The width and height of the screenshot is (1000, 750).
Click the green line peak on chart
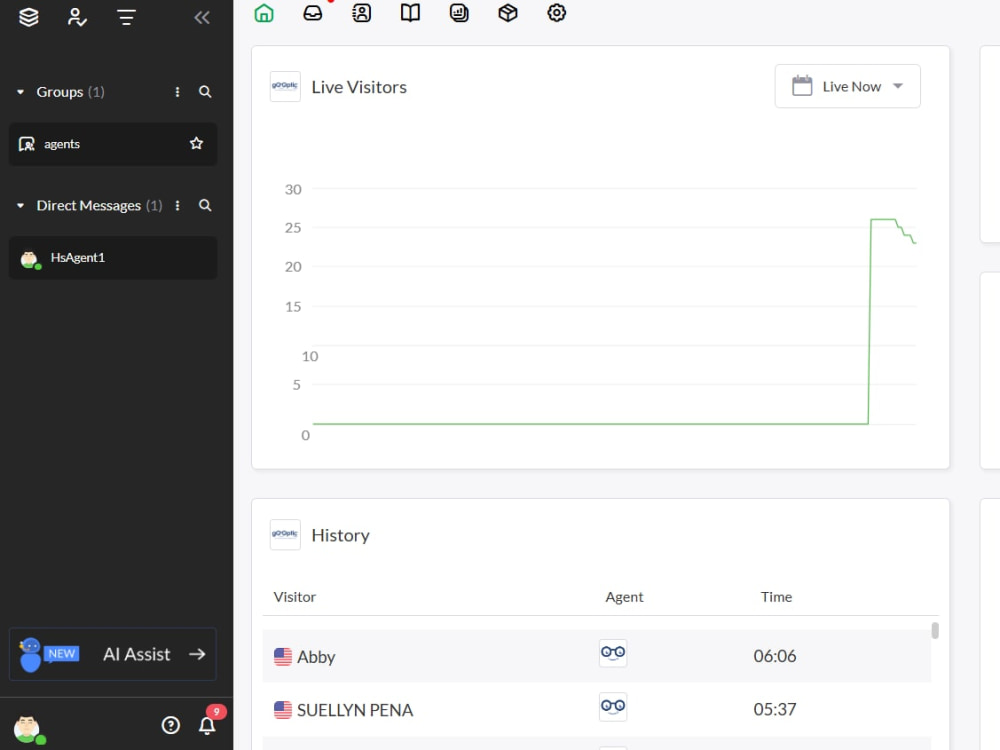point(883,219)
